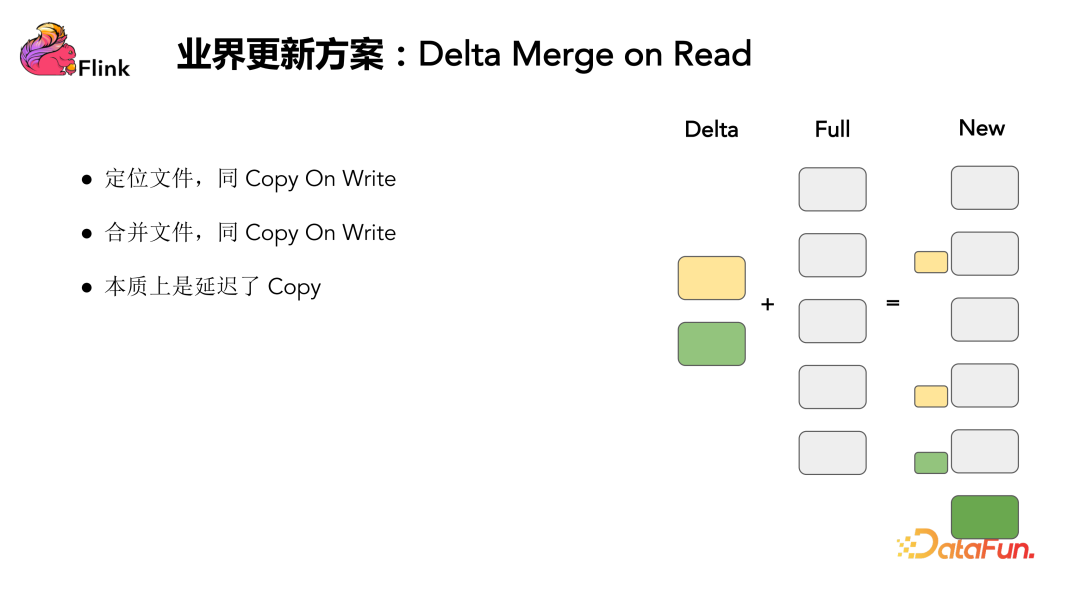This screenshot has height=608, width=1080.
Task: Click the bullet 本质上是延迟了 Copy
Action: click(x=213, y=287)
